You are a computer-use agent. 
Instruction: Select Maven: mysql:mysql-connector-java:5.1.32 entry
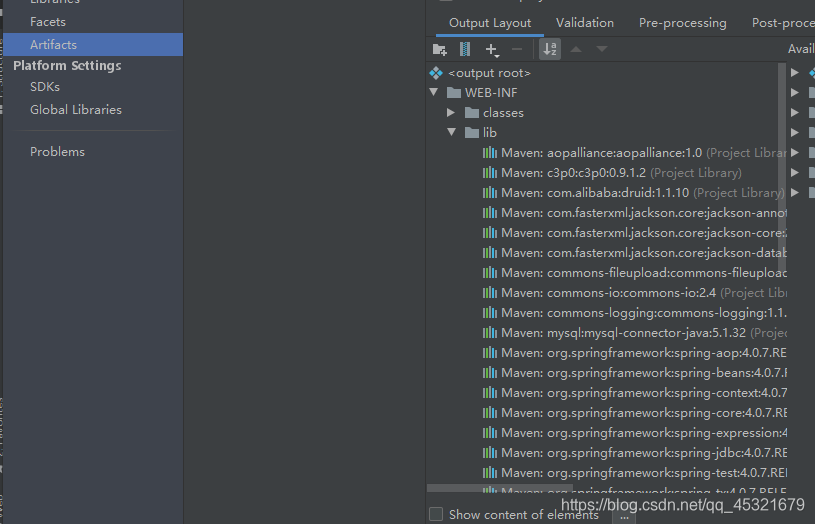[x=623, y=333]
